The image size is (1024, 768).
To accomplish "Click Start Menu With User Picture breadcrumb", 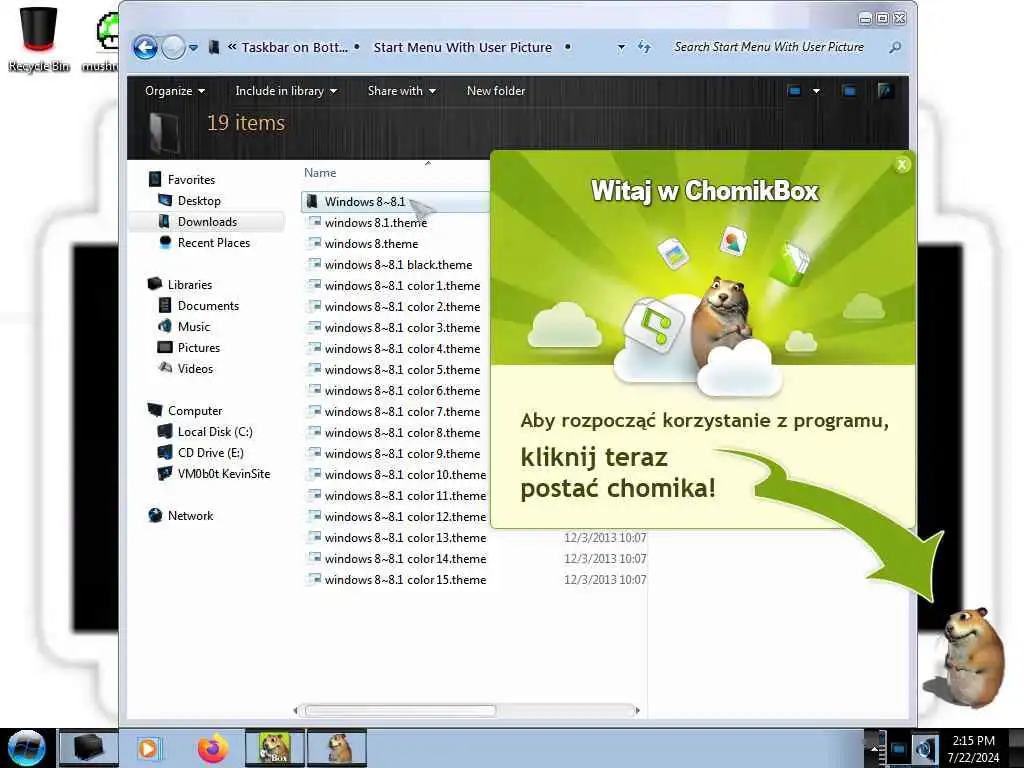I will pos(462,47).
